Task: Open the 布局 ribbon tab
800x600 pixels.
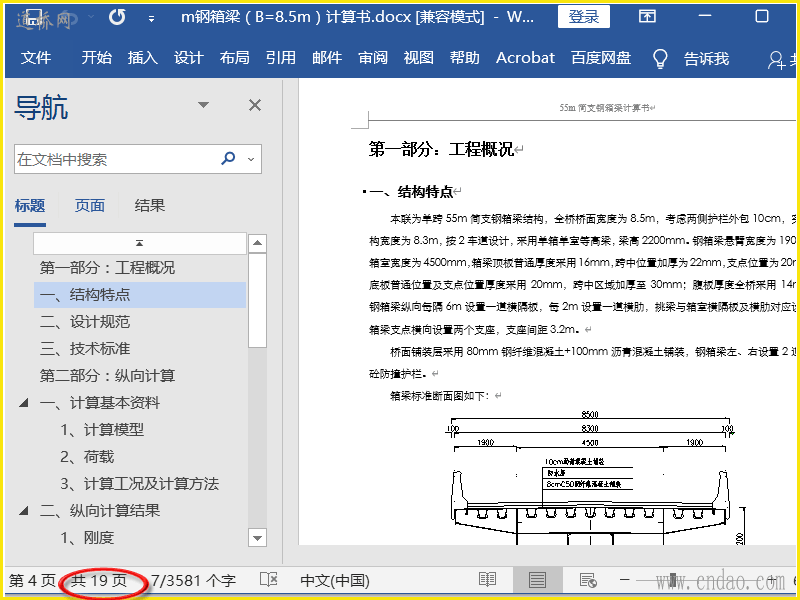Action: click(x=234, y=58)
